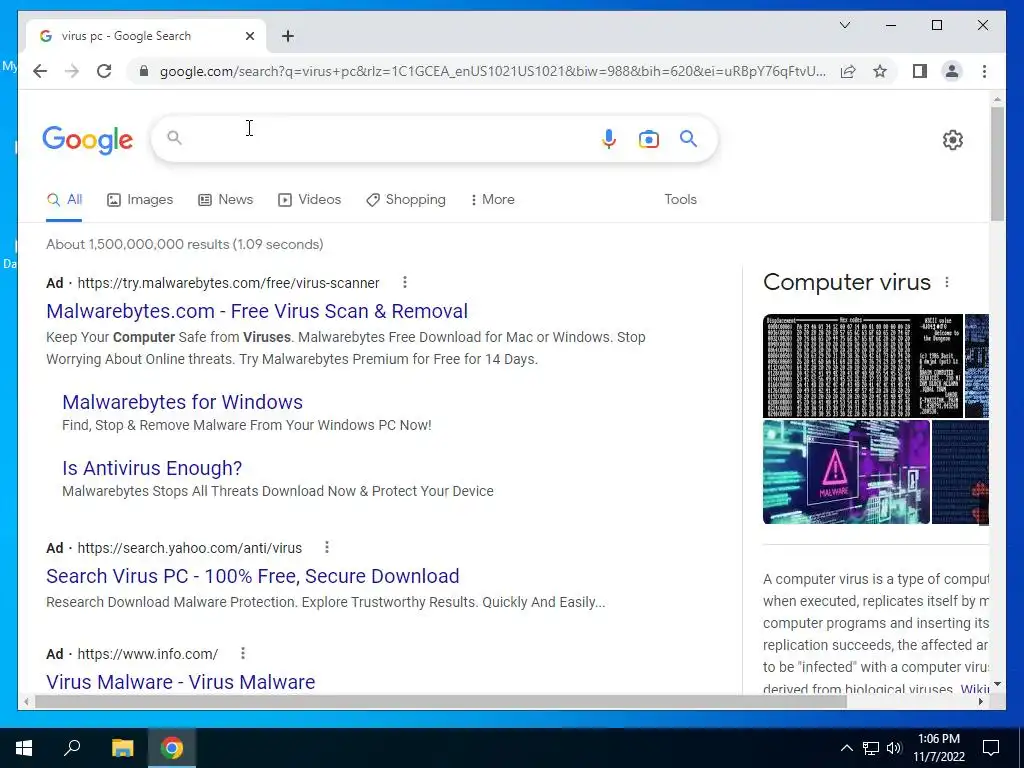Open 'Malwarebytes.com - Free Virus Scan & Removal' link
1024x768 pixels.
(257, 311)
